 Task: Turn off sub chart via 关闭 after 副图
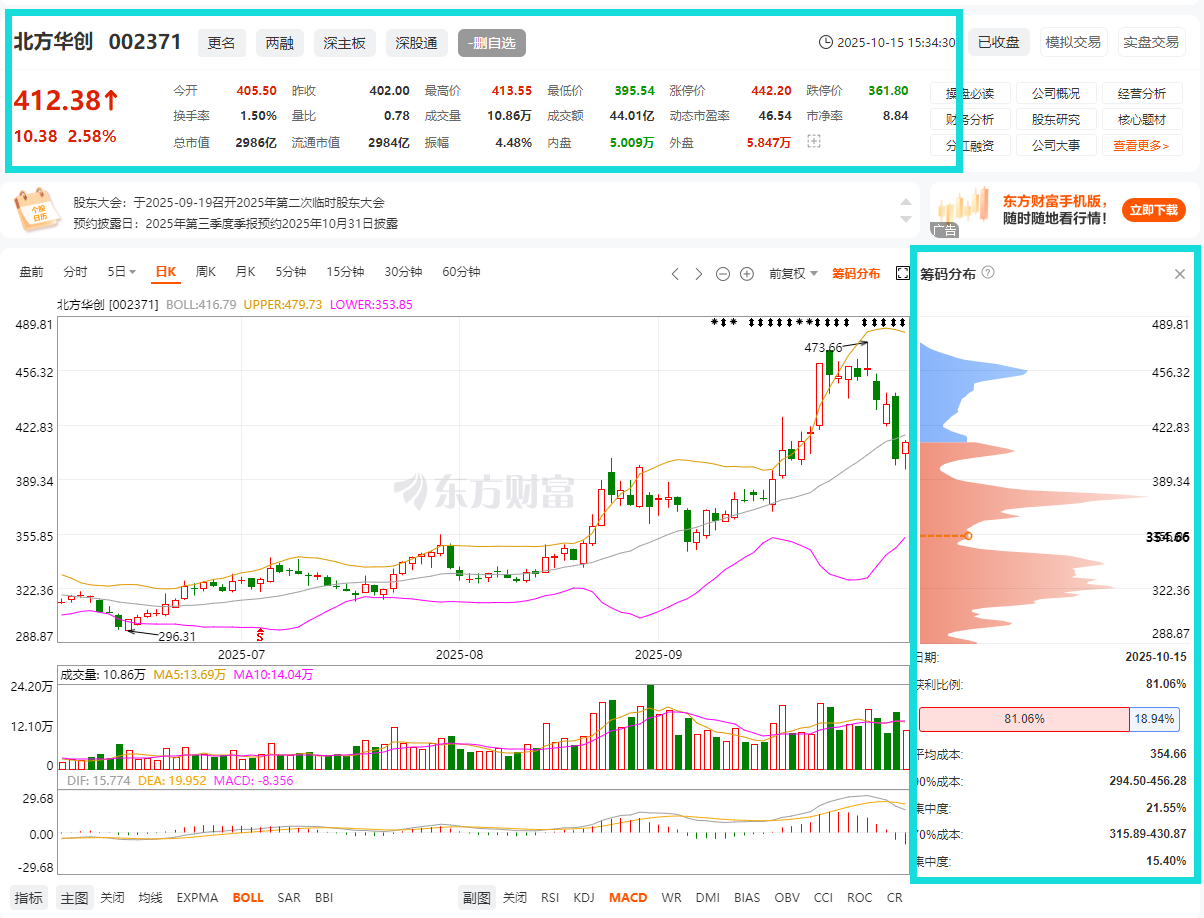pyautogui.click(x=515, y=897)
